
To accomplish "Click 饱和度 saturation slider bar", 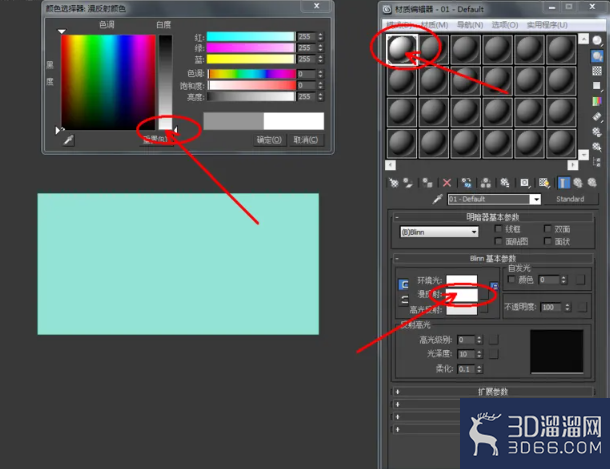I will pos(252,85).
